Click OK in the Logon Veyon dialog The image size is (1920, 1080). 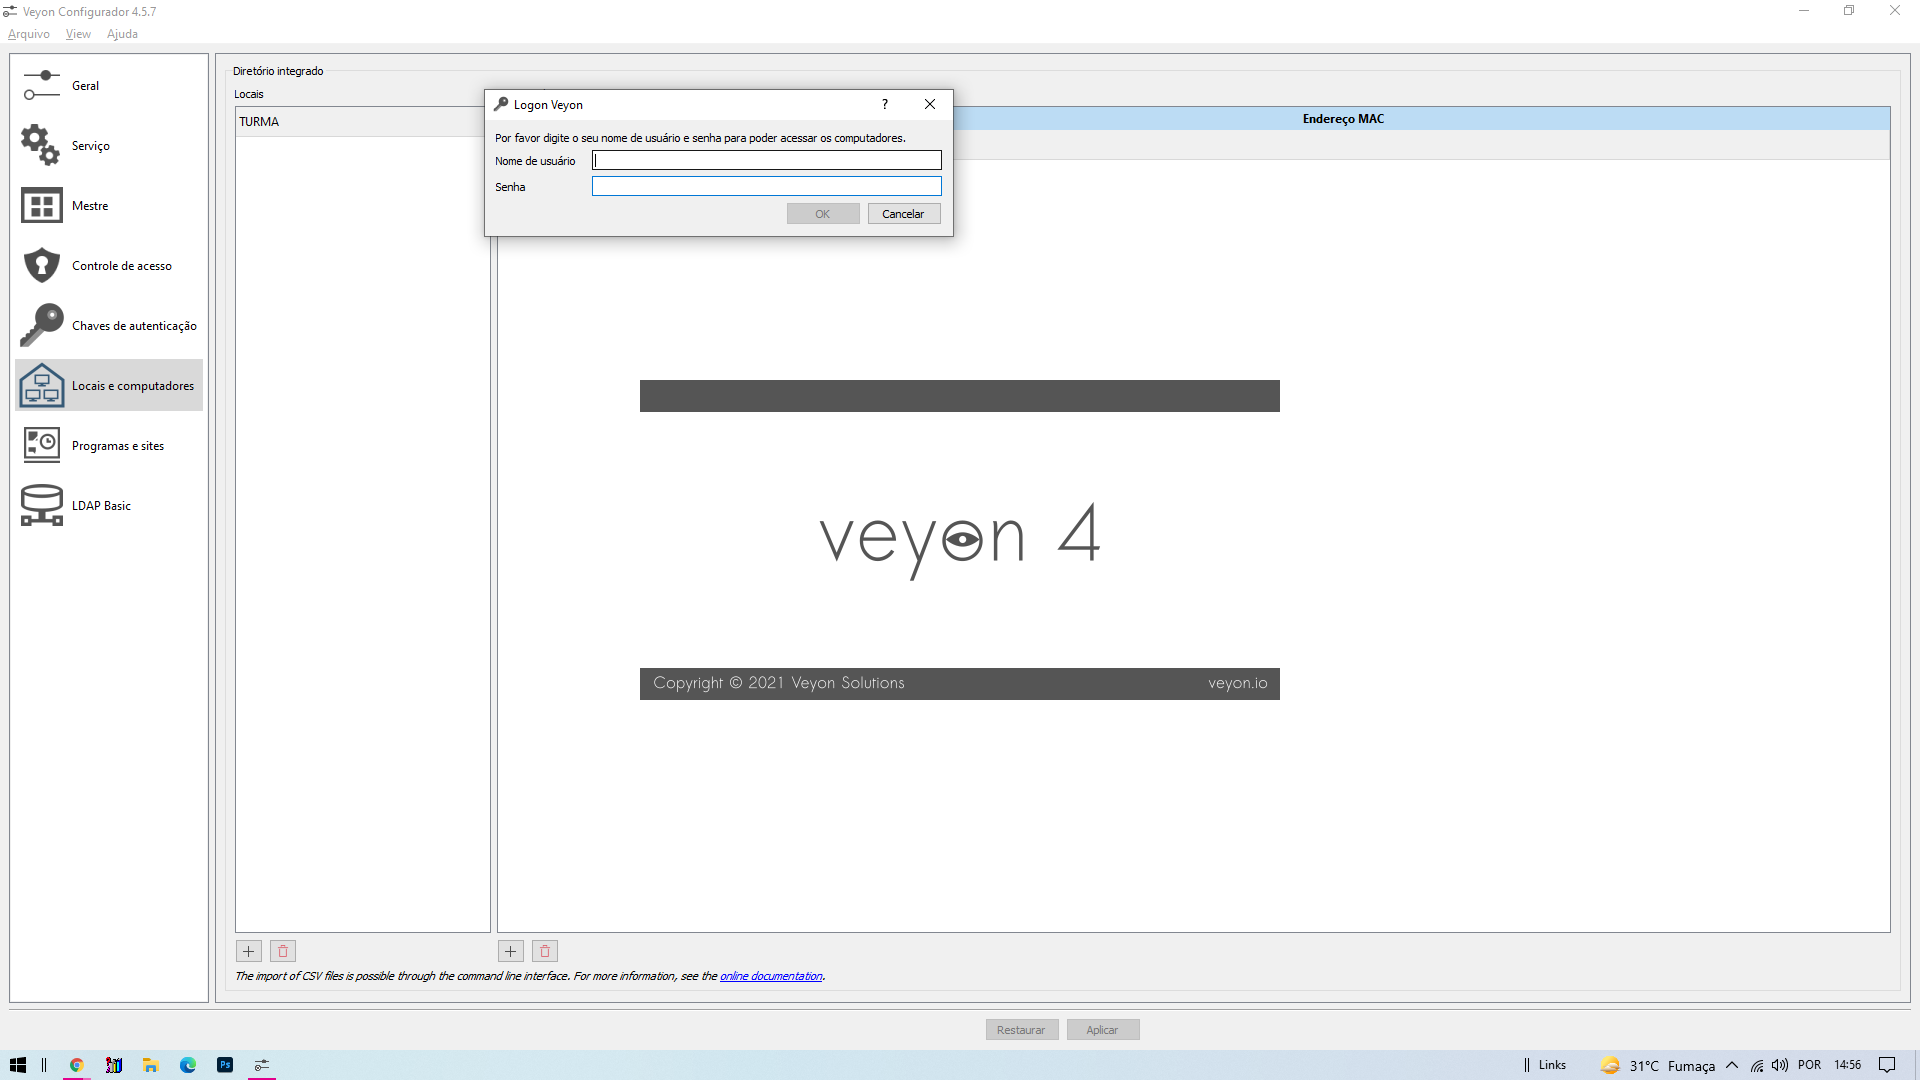pyautogui.click(x=823, y=214)
